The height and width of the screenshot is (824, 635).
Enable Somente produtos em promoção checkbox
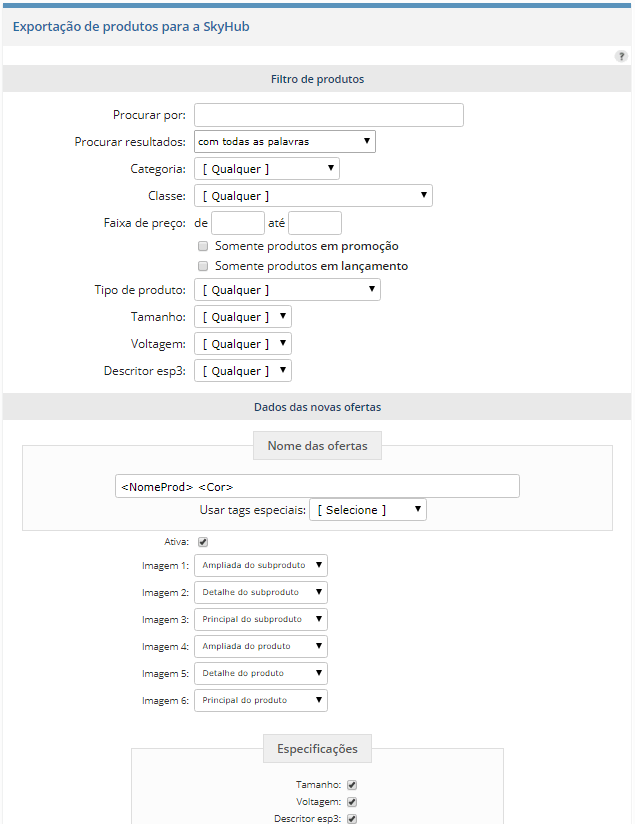tap(203, 246)
